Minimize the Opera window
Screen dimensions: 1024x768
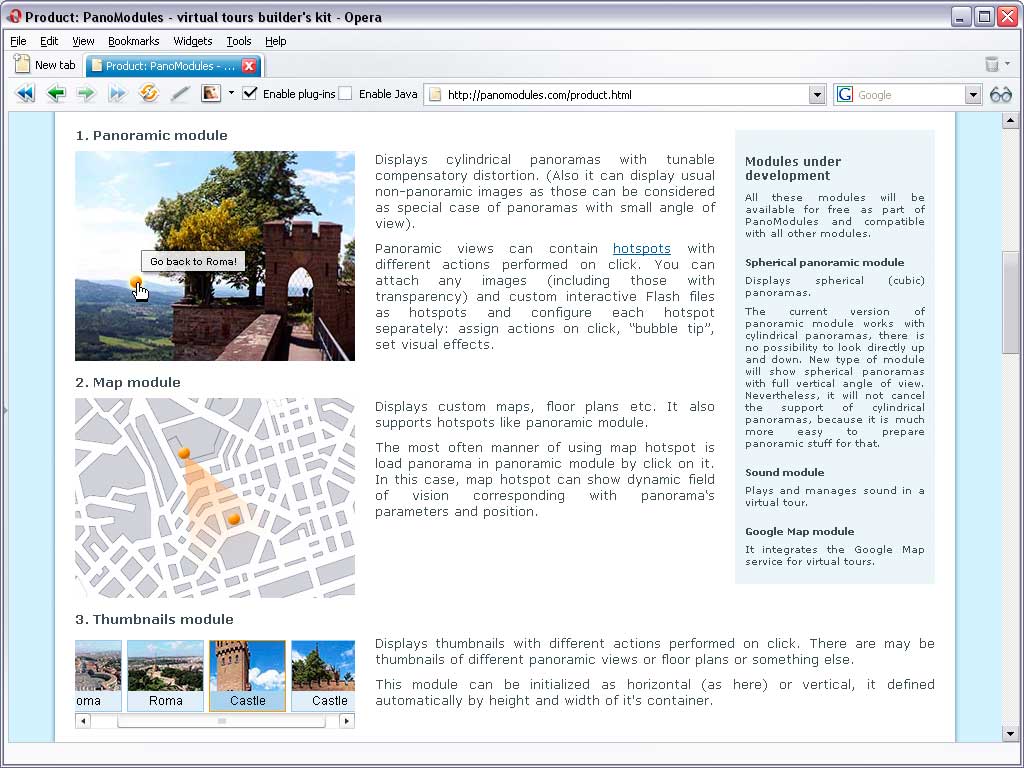click(960, 16)
